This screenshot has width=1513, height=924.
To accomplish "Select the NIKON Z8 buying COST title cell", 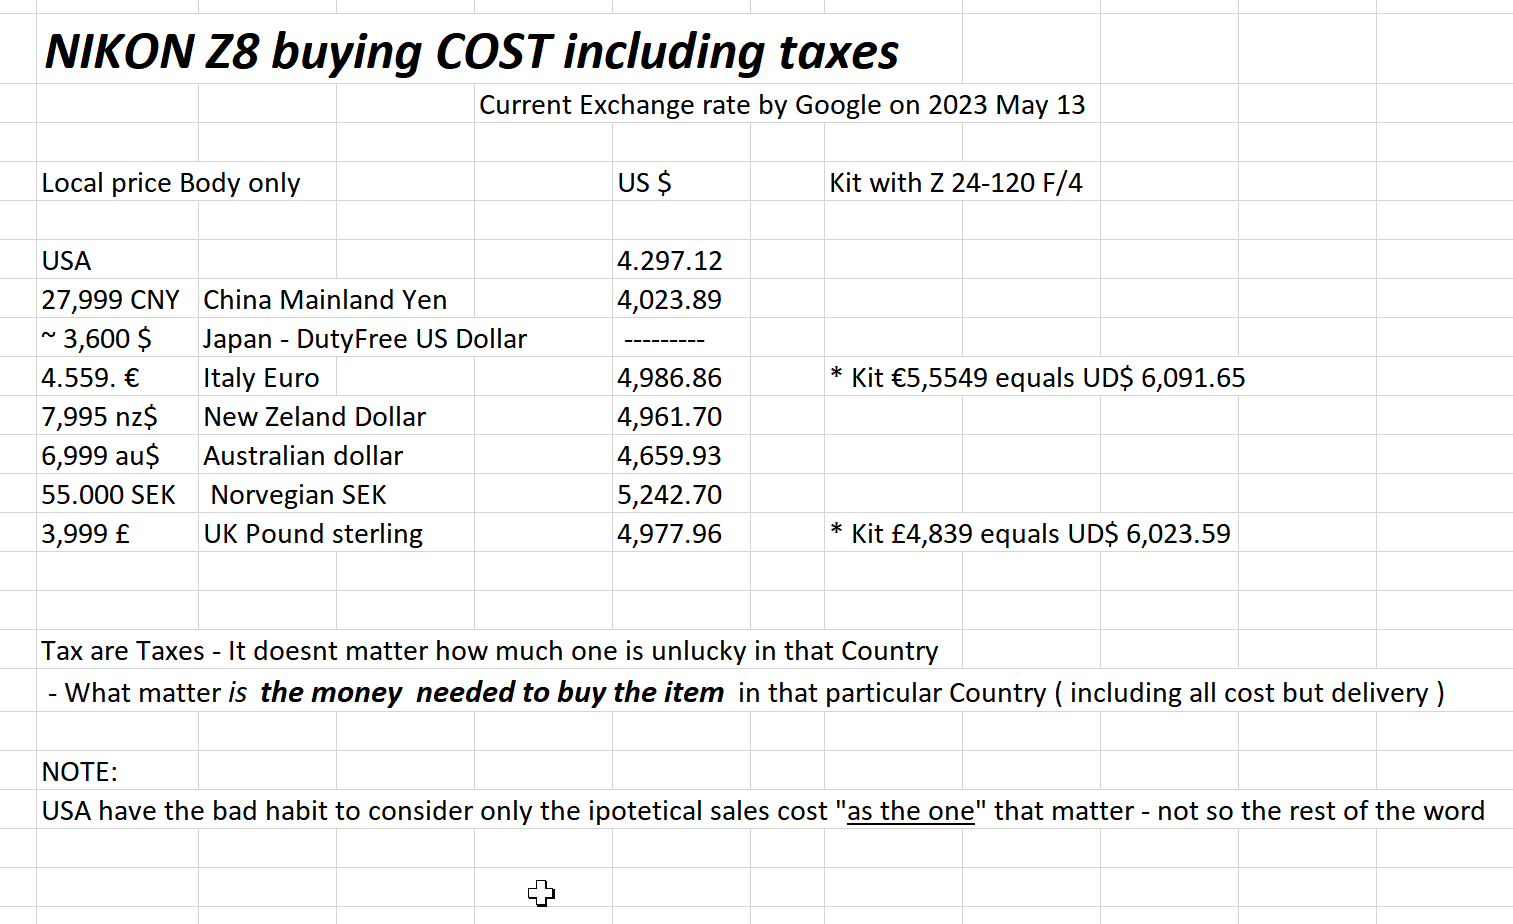I will tap(471, 52).
